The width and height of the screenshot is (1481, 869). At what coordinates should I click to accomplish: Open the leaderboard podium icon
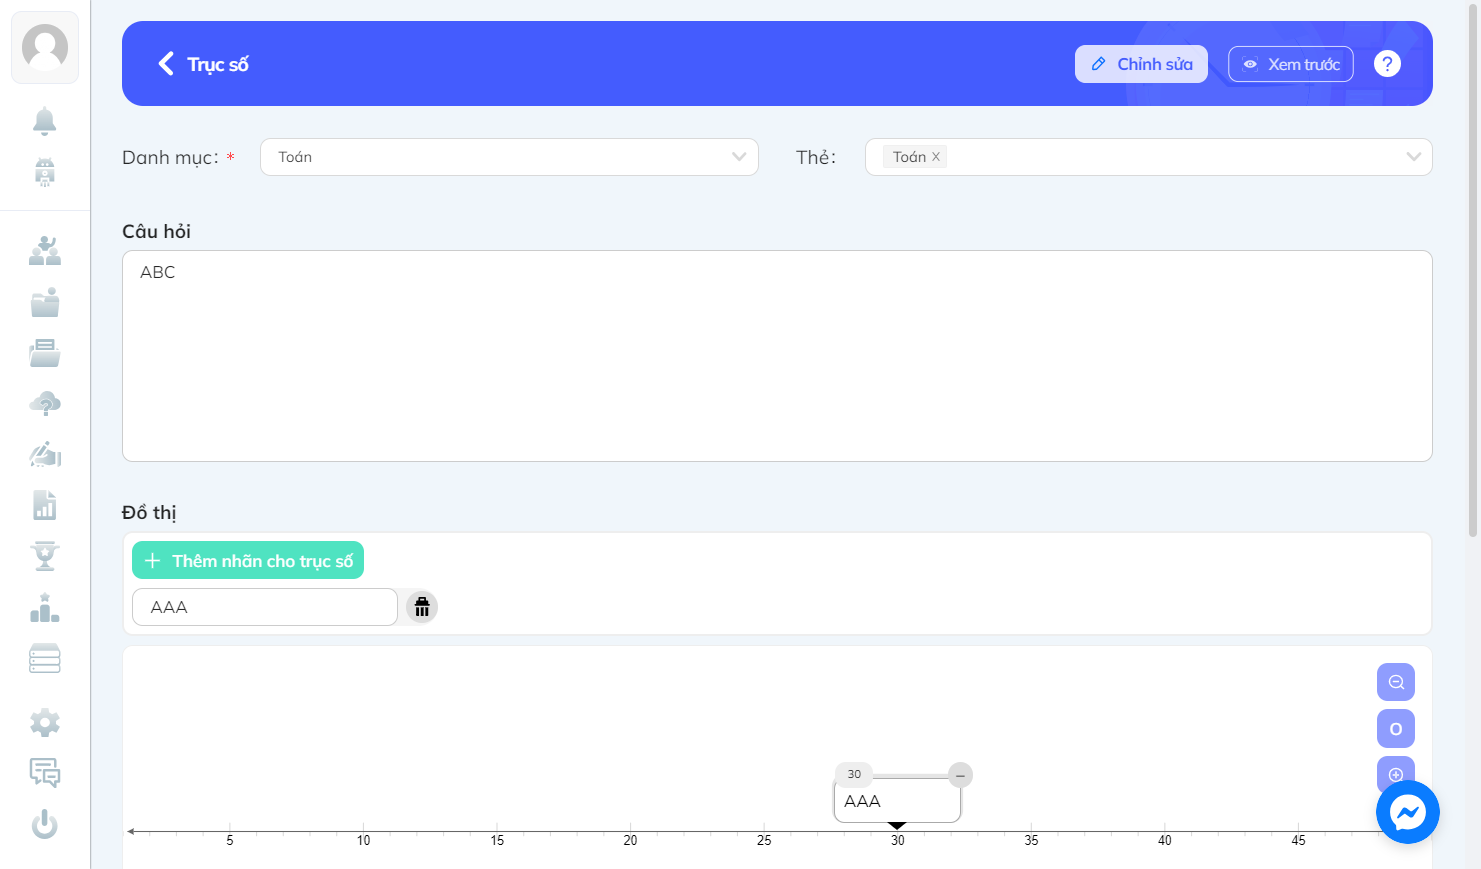point(45,607)
